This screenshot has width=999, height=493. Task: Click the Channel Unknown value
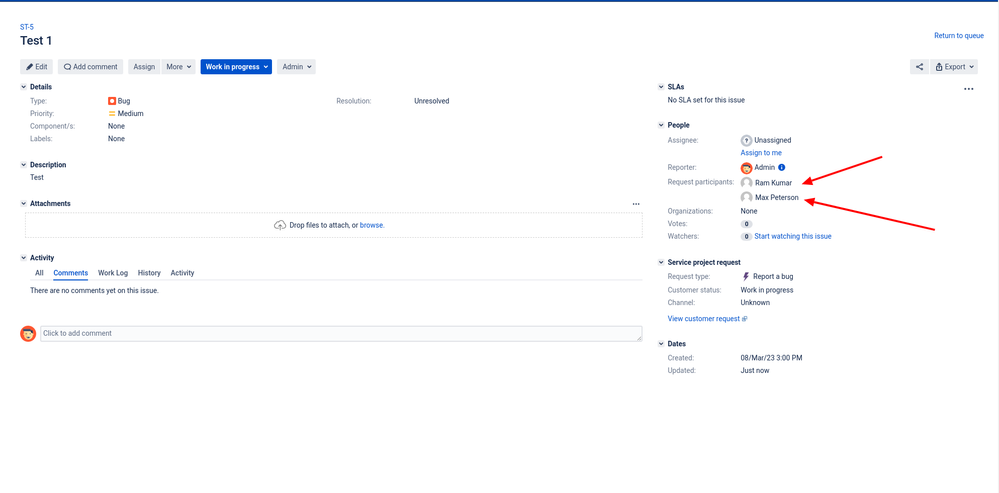click(x=755, y=303)
